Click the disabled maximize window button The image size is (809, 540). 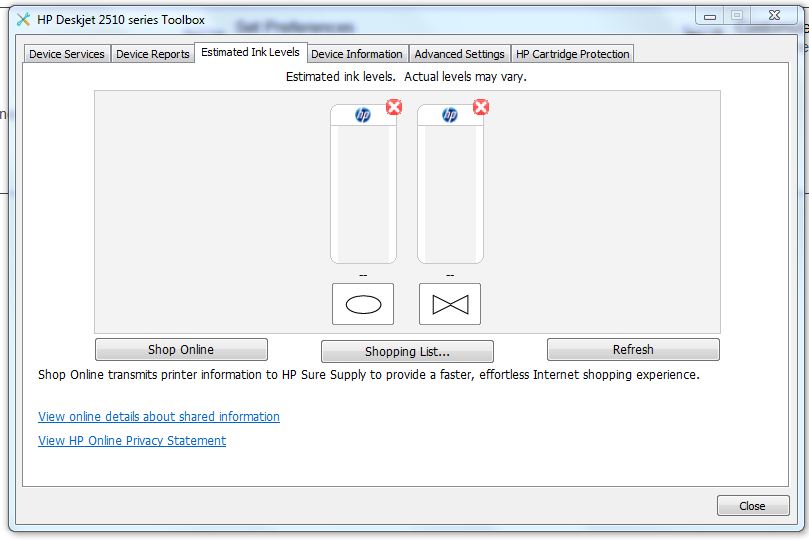coord(737,16)
